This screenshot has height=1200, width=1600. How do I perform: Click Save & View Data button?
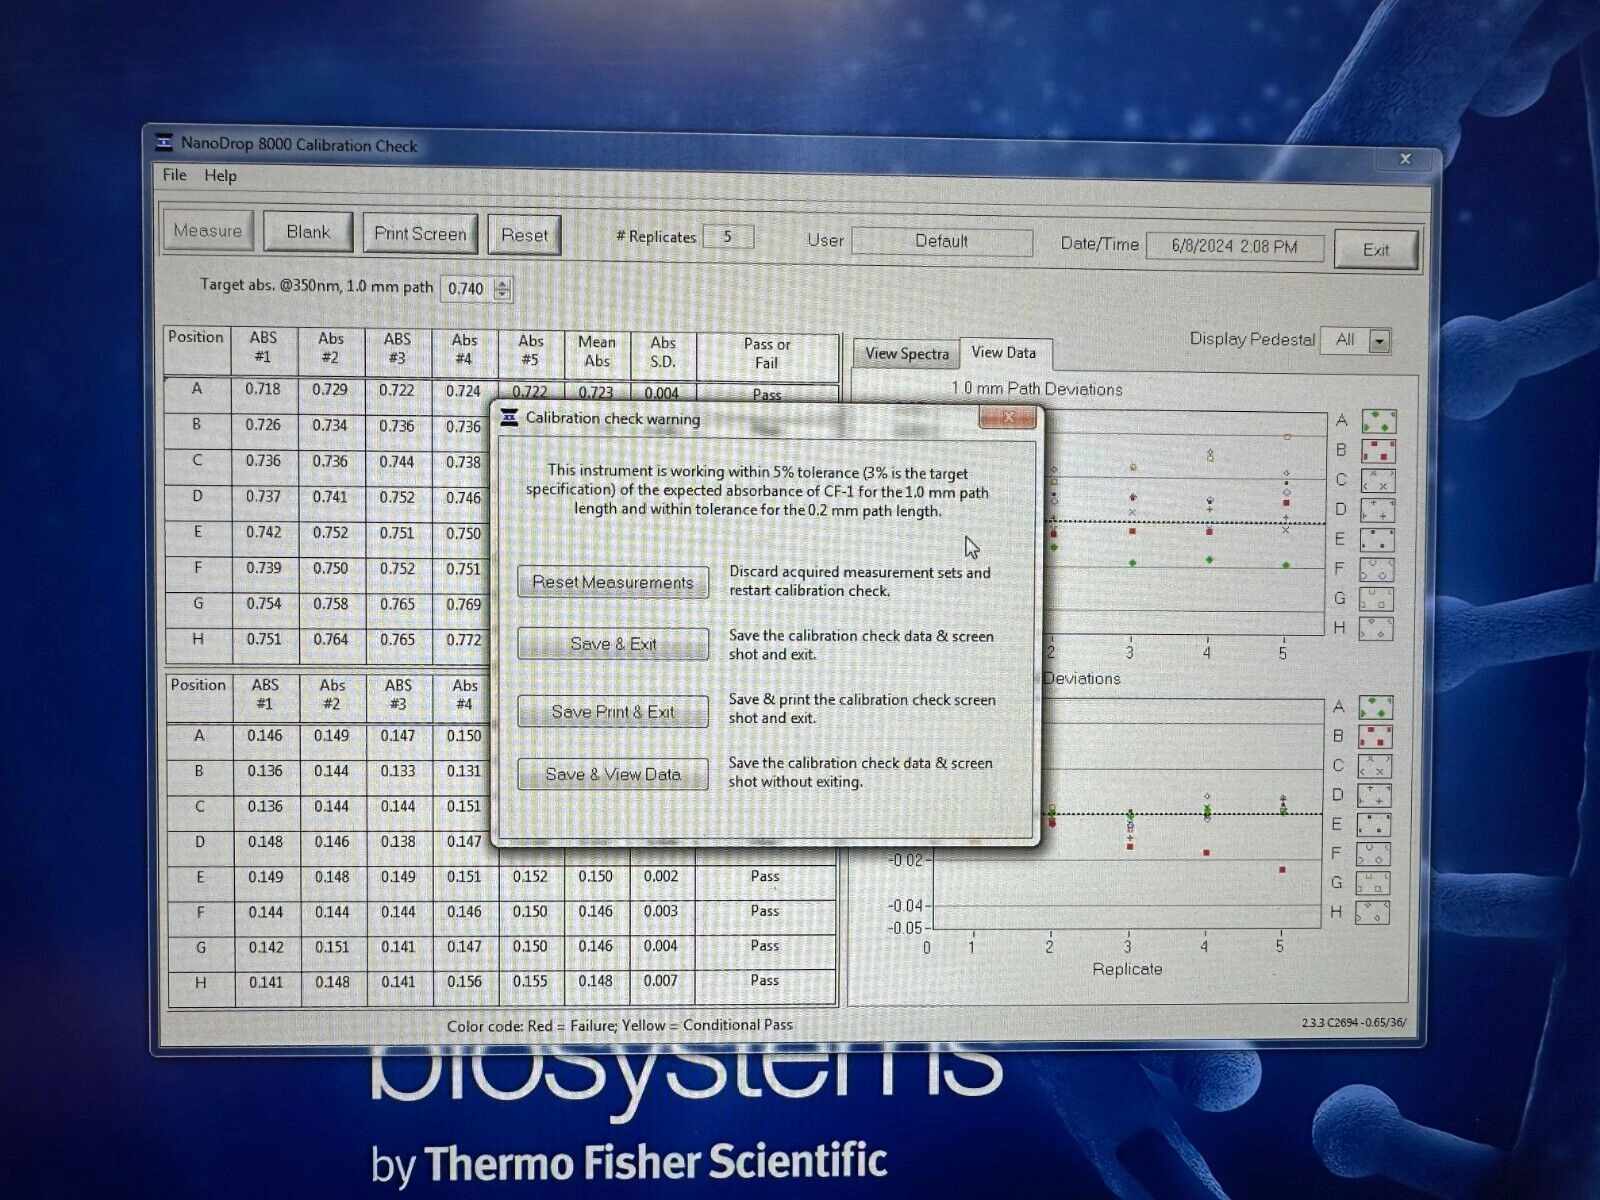[x=612, y=774]
